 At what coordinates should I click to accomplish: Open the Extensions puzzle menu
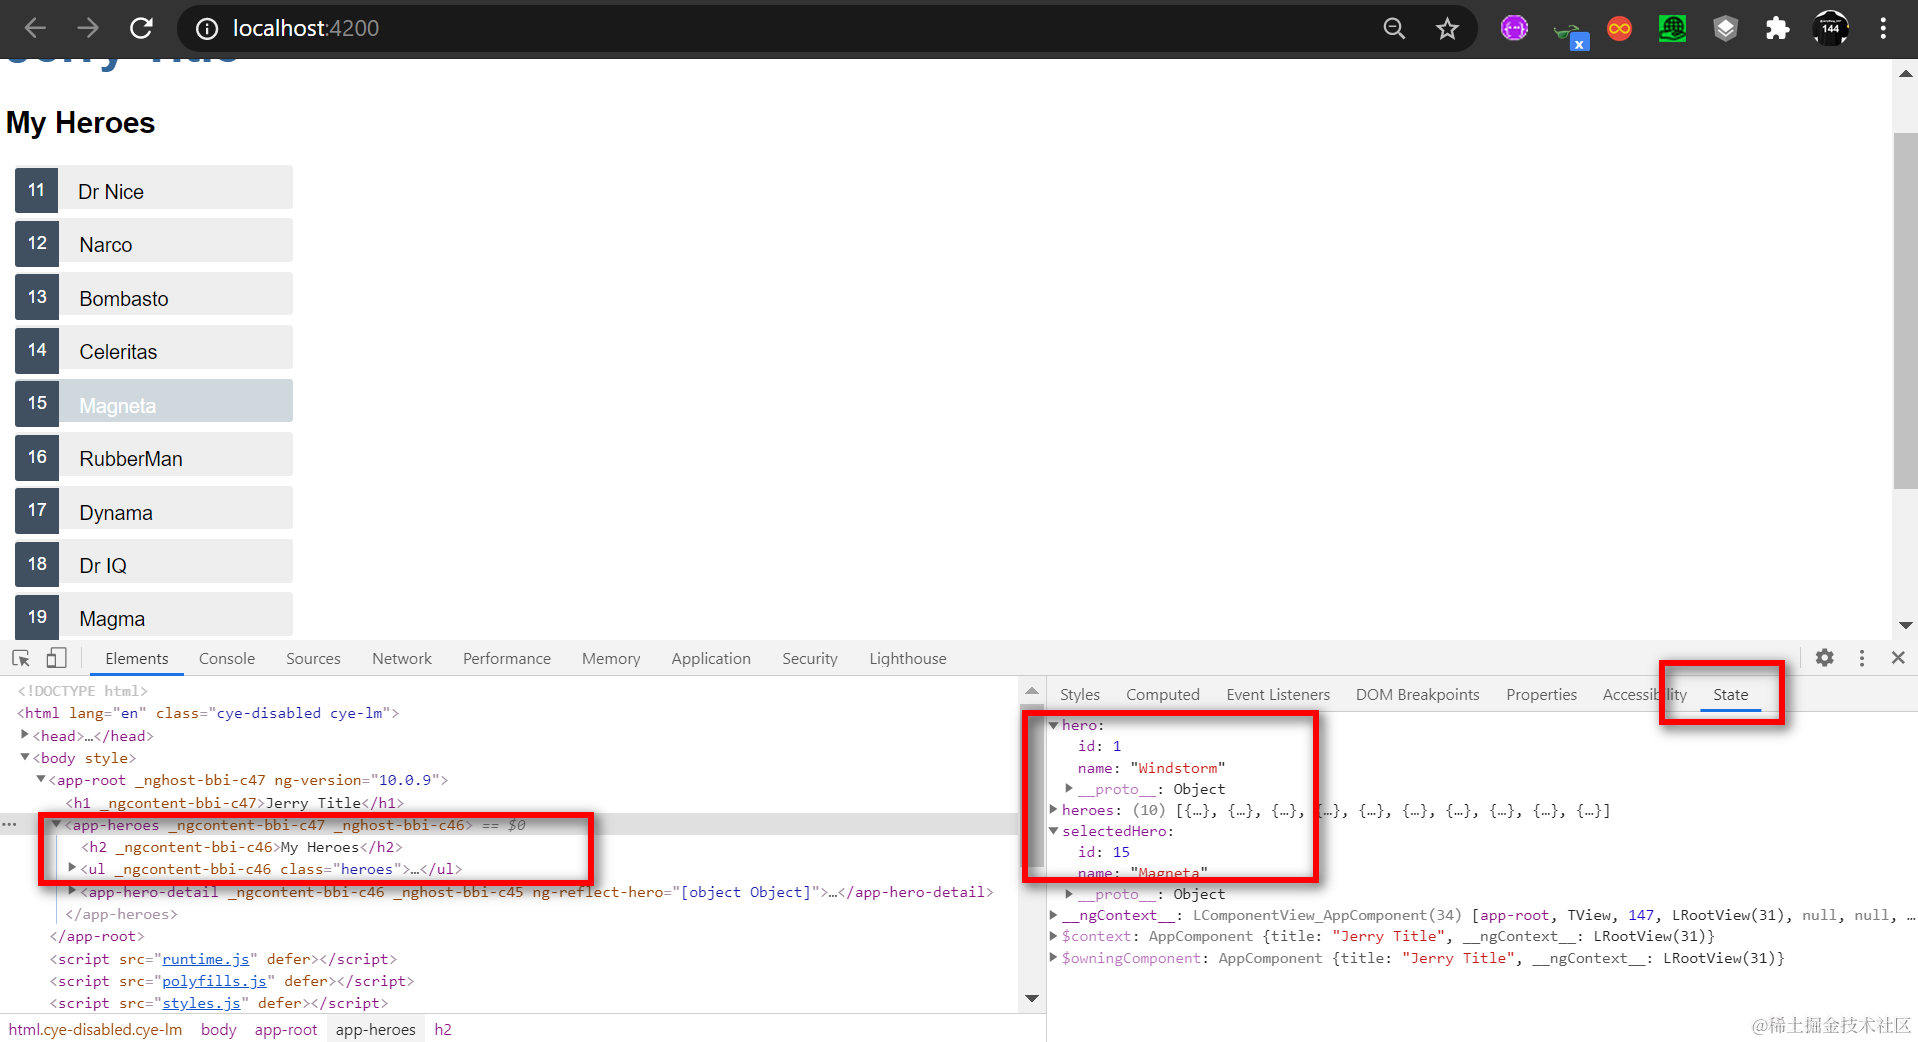[1777, 29]
